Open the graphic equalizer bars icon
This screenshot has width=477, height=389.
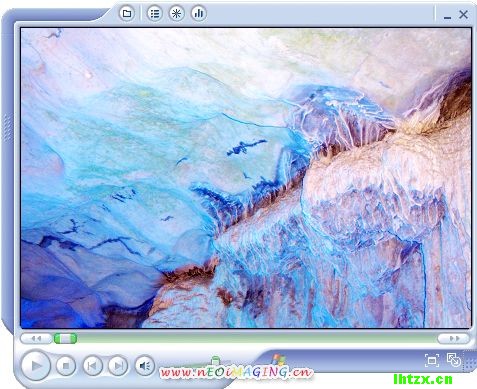click(x=199, y=14)
